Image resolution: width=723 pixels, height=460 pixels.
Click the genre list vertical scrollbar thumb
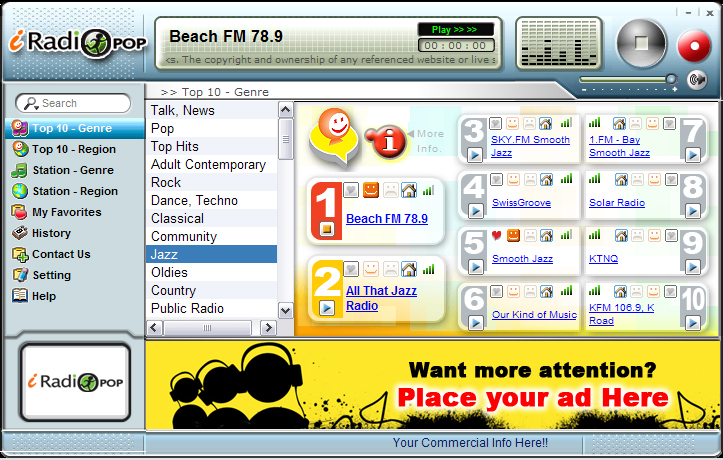click(285, 139)
